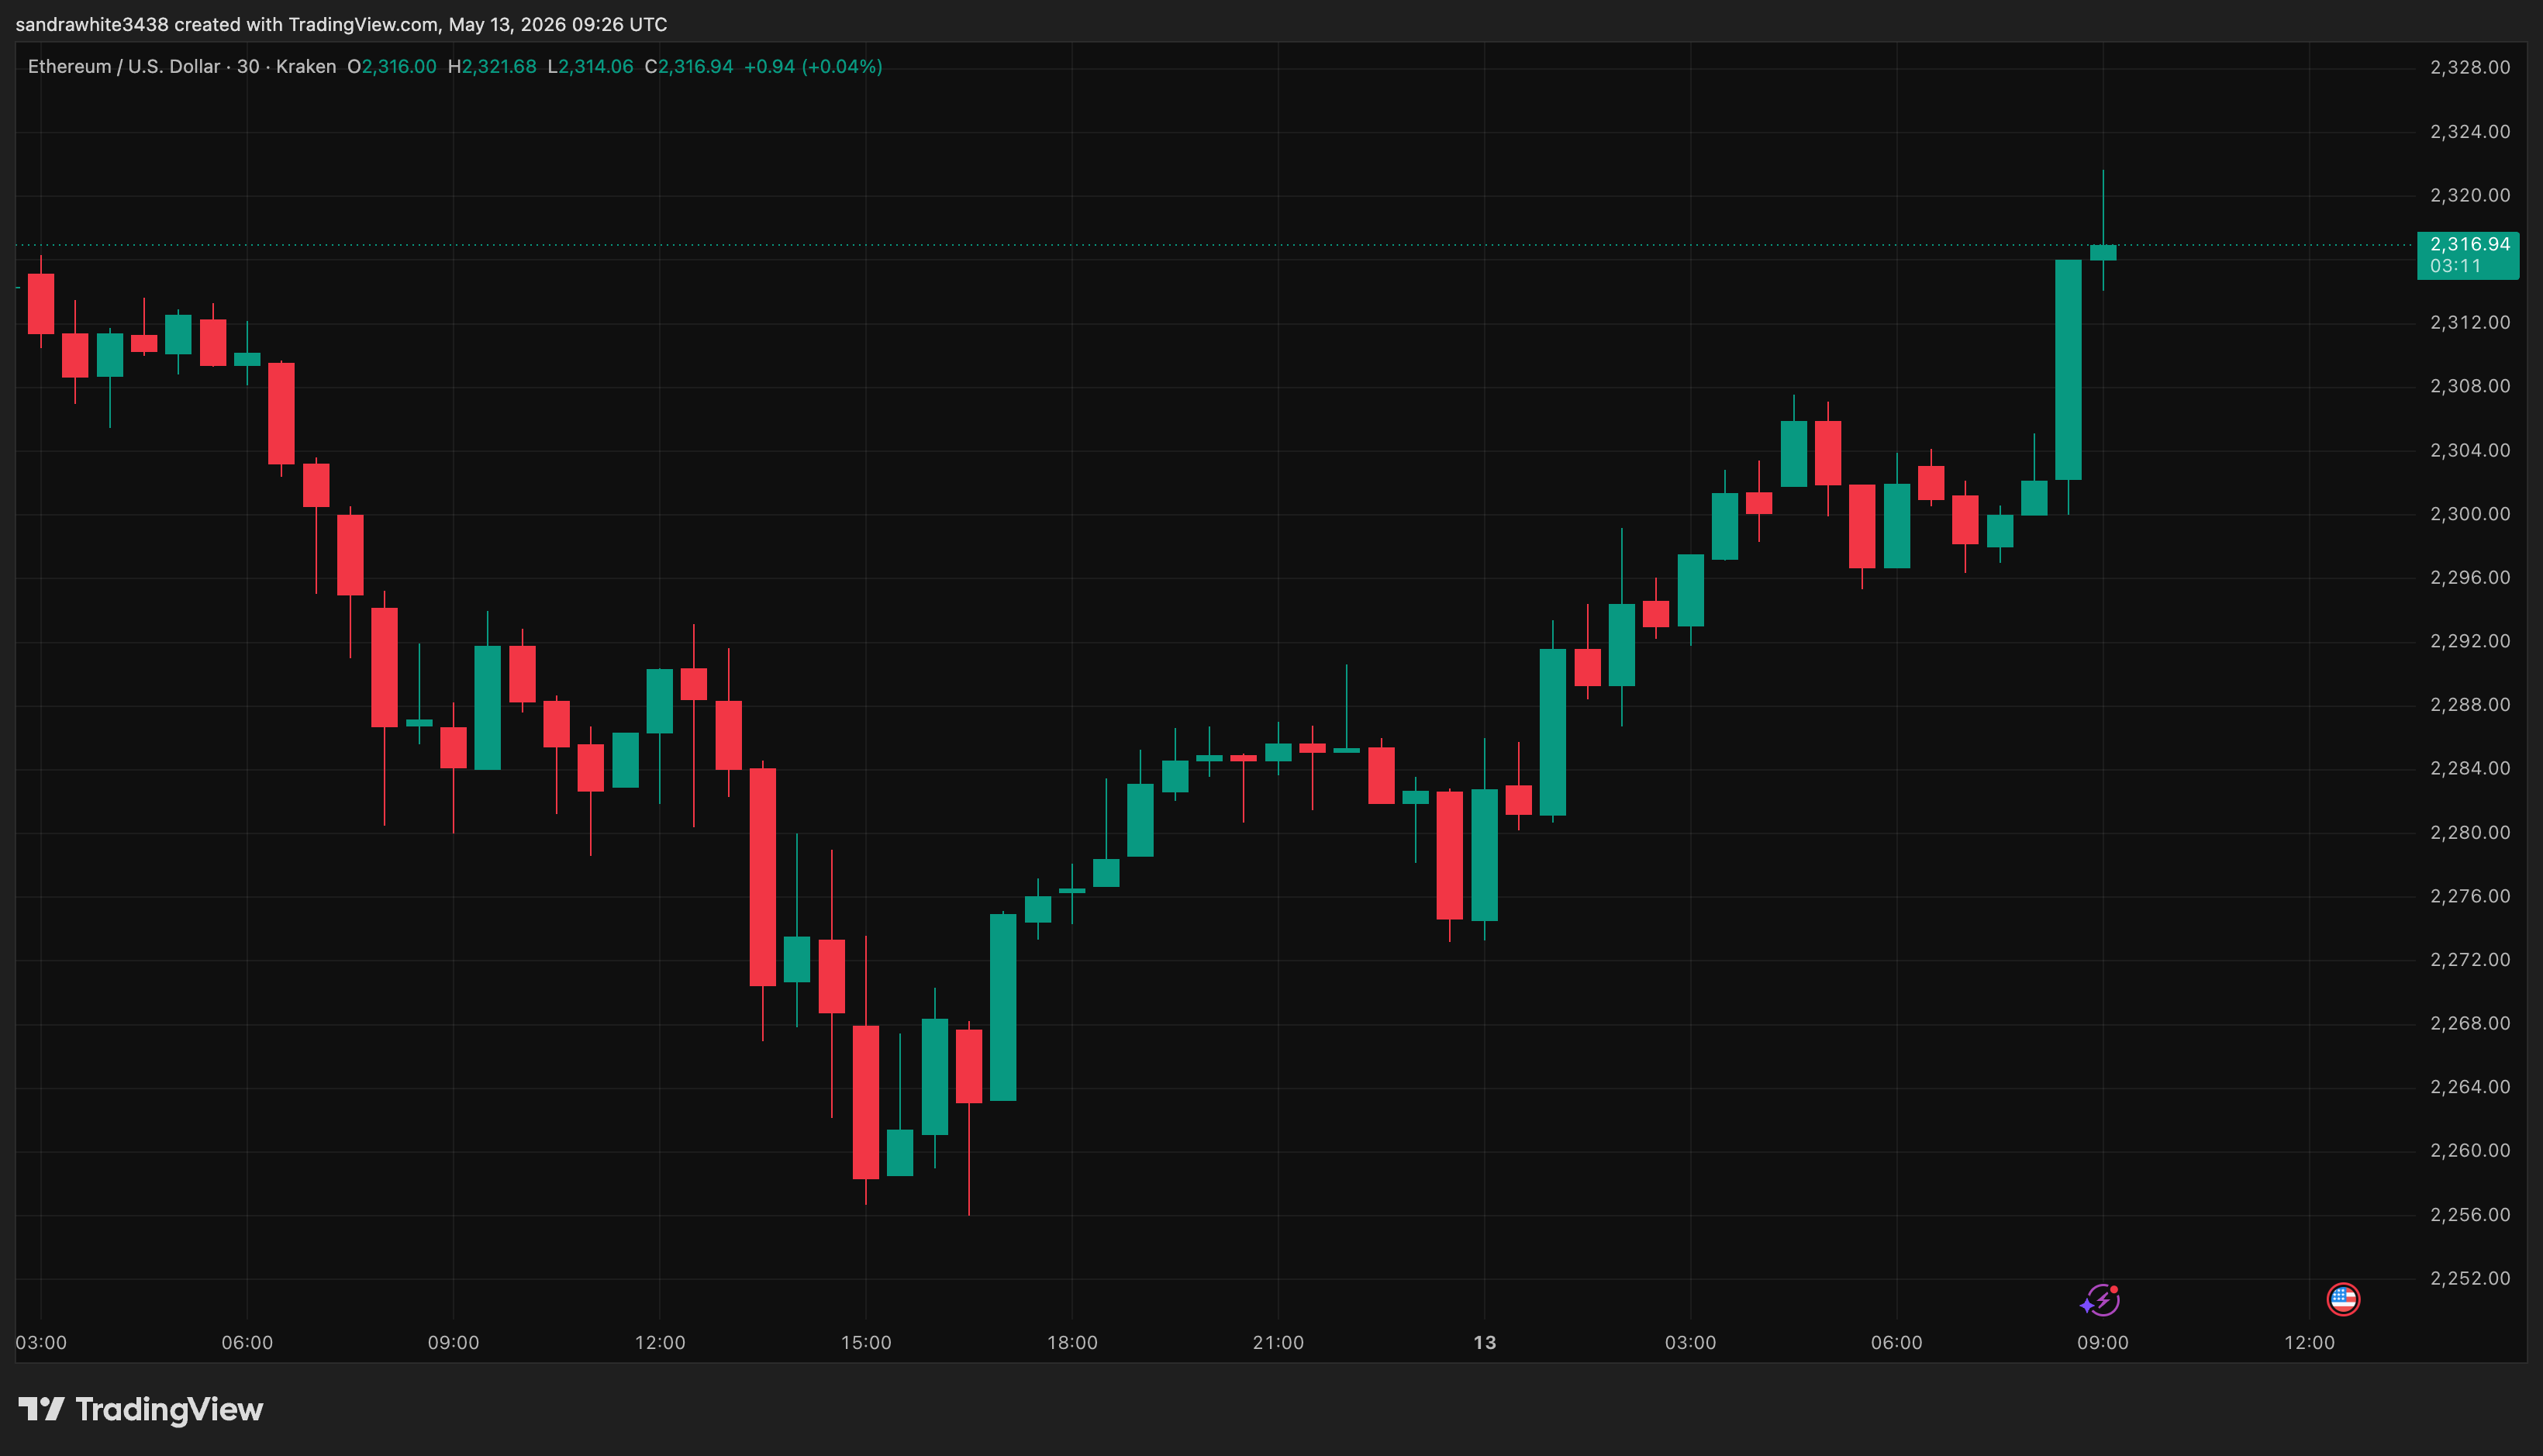Click the change value +0.94 (+0.04%)
The height and width of the screenshot is (1456, 2543).
coord(813,67)
